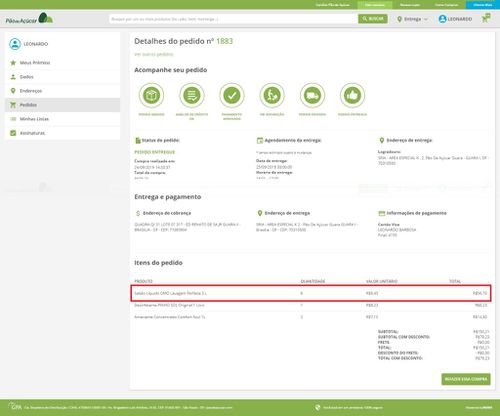This screenshot has height=416, width=500.
Task: Click the thumbs-up order delivered icon
Action: click(352, 95)
